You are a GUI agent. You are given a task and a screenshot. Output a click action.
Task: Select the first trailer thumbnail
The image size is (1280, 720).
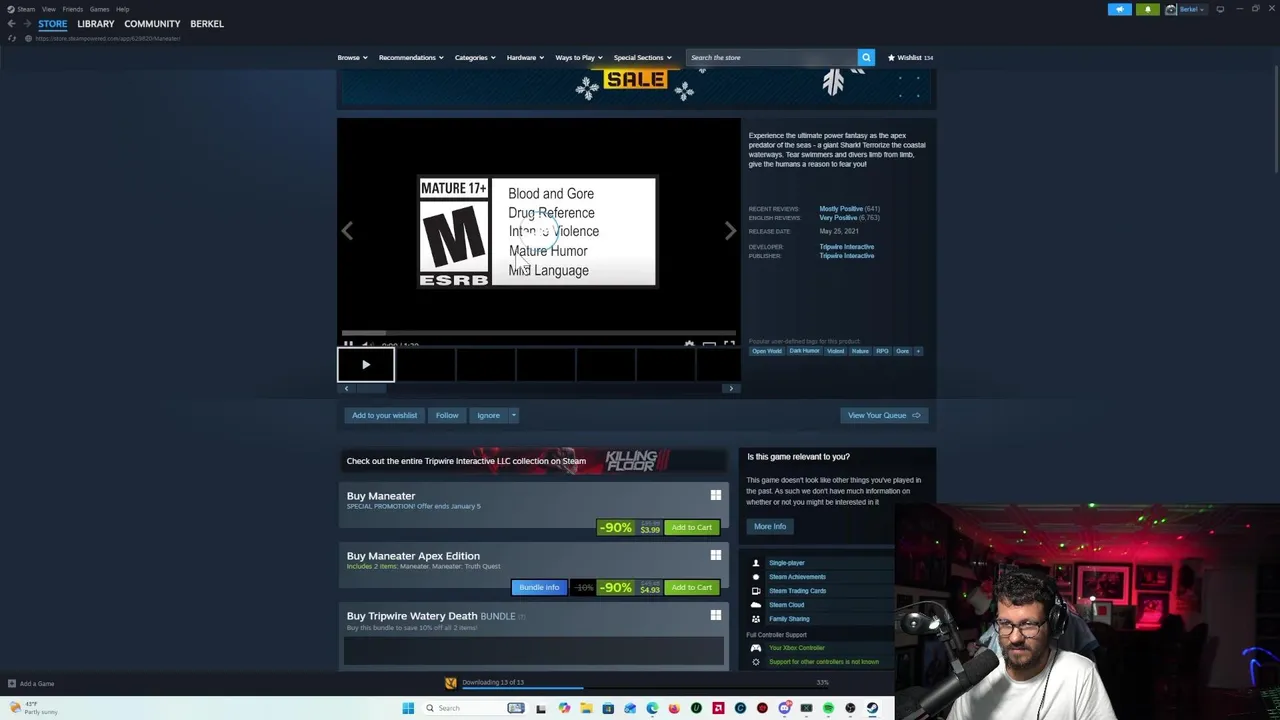(x=366, y=365)
